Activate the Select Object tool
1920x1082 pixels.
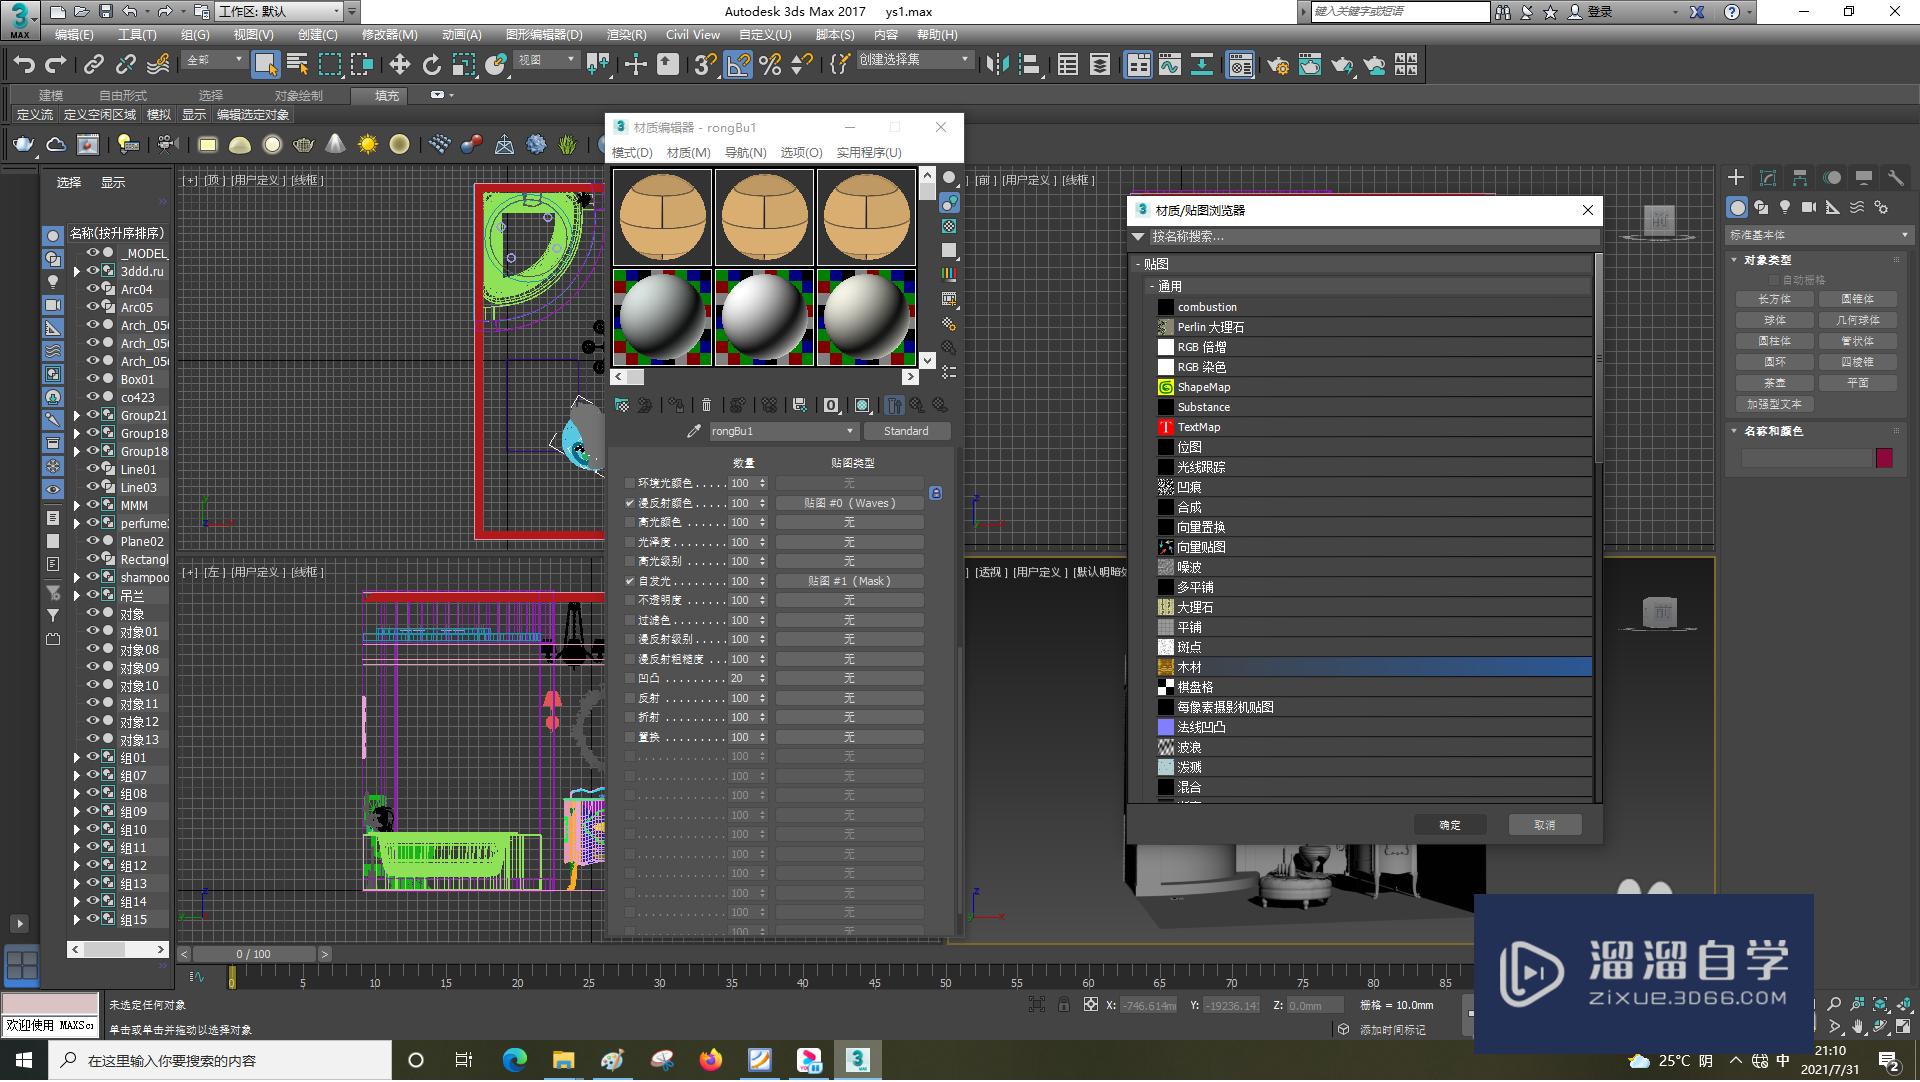(265, 65)
